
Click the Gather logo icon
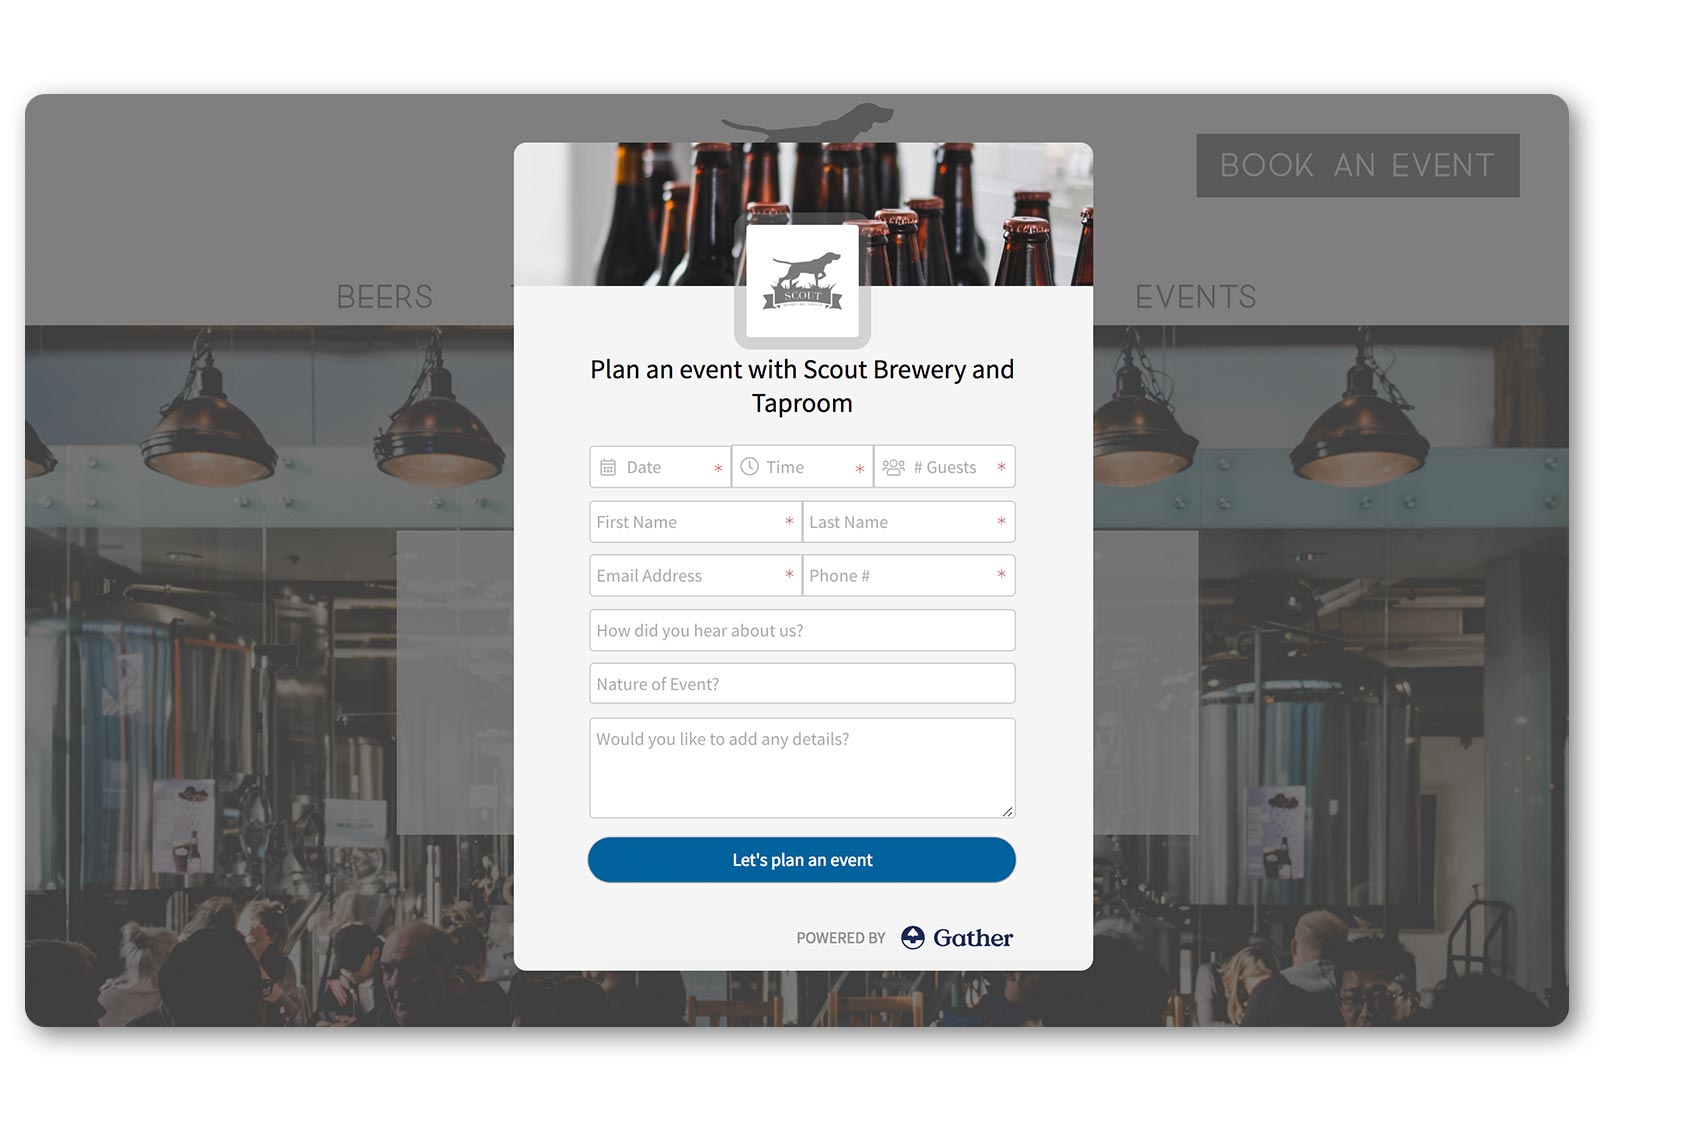pyautogui.click(x=912, y=937)
